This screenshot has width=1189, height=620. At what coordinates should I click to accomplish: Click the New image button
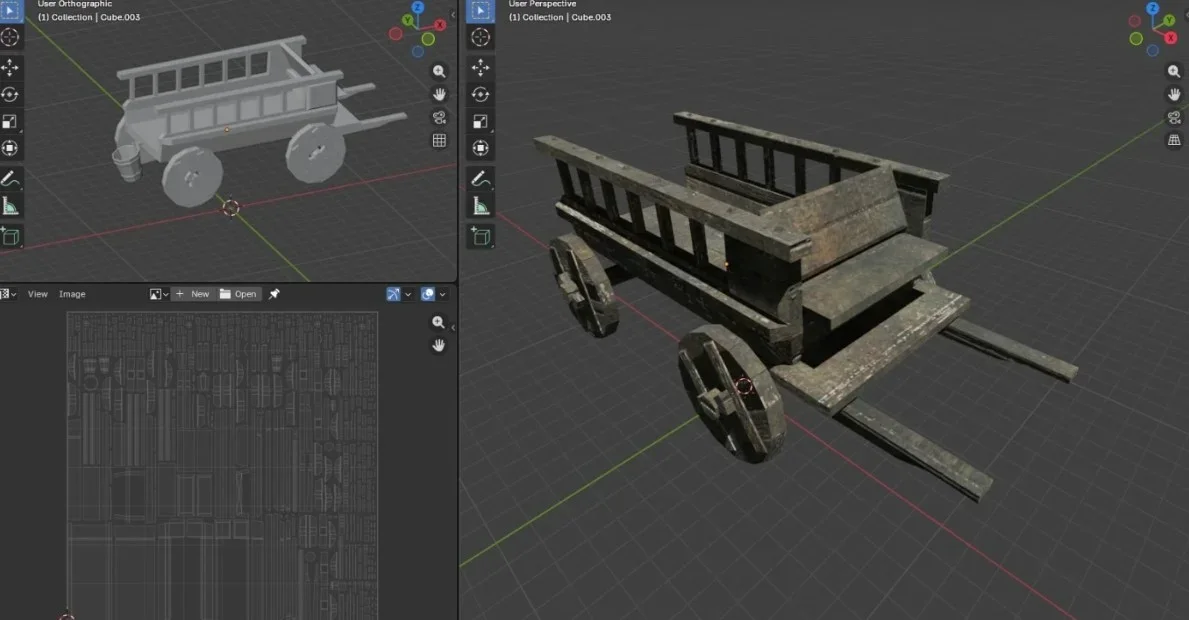coord(193,294)
